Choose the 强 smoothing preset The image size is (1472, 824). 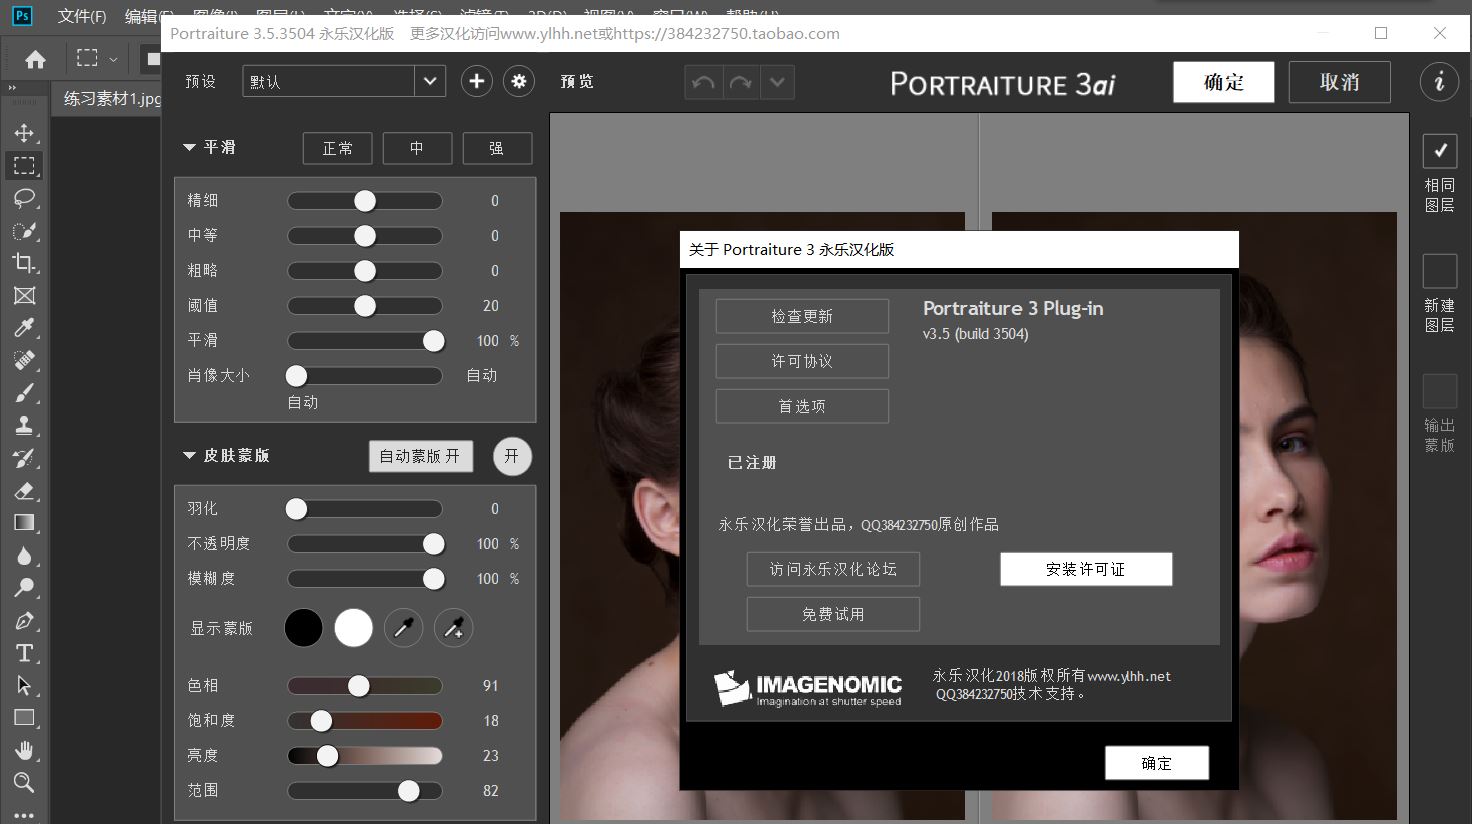pos(497,148)
